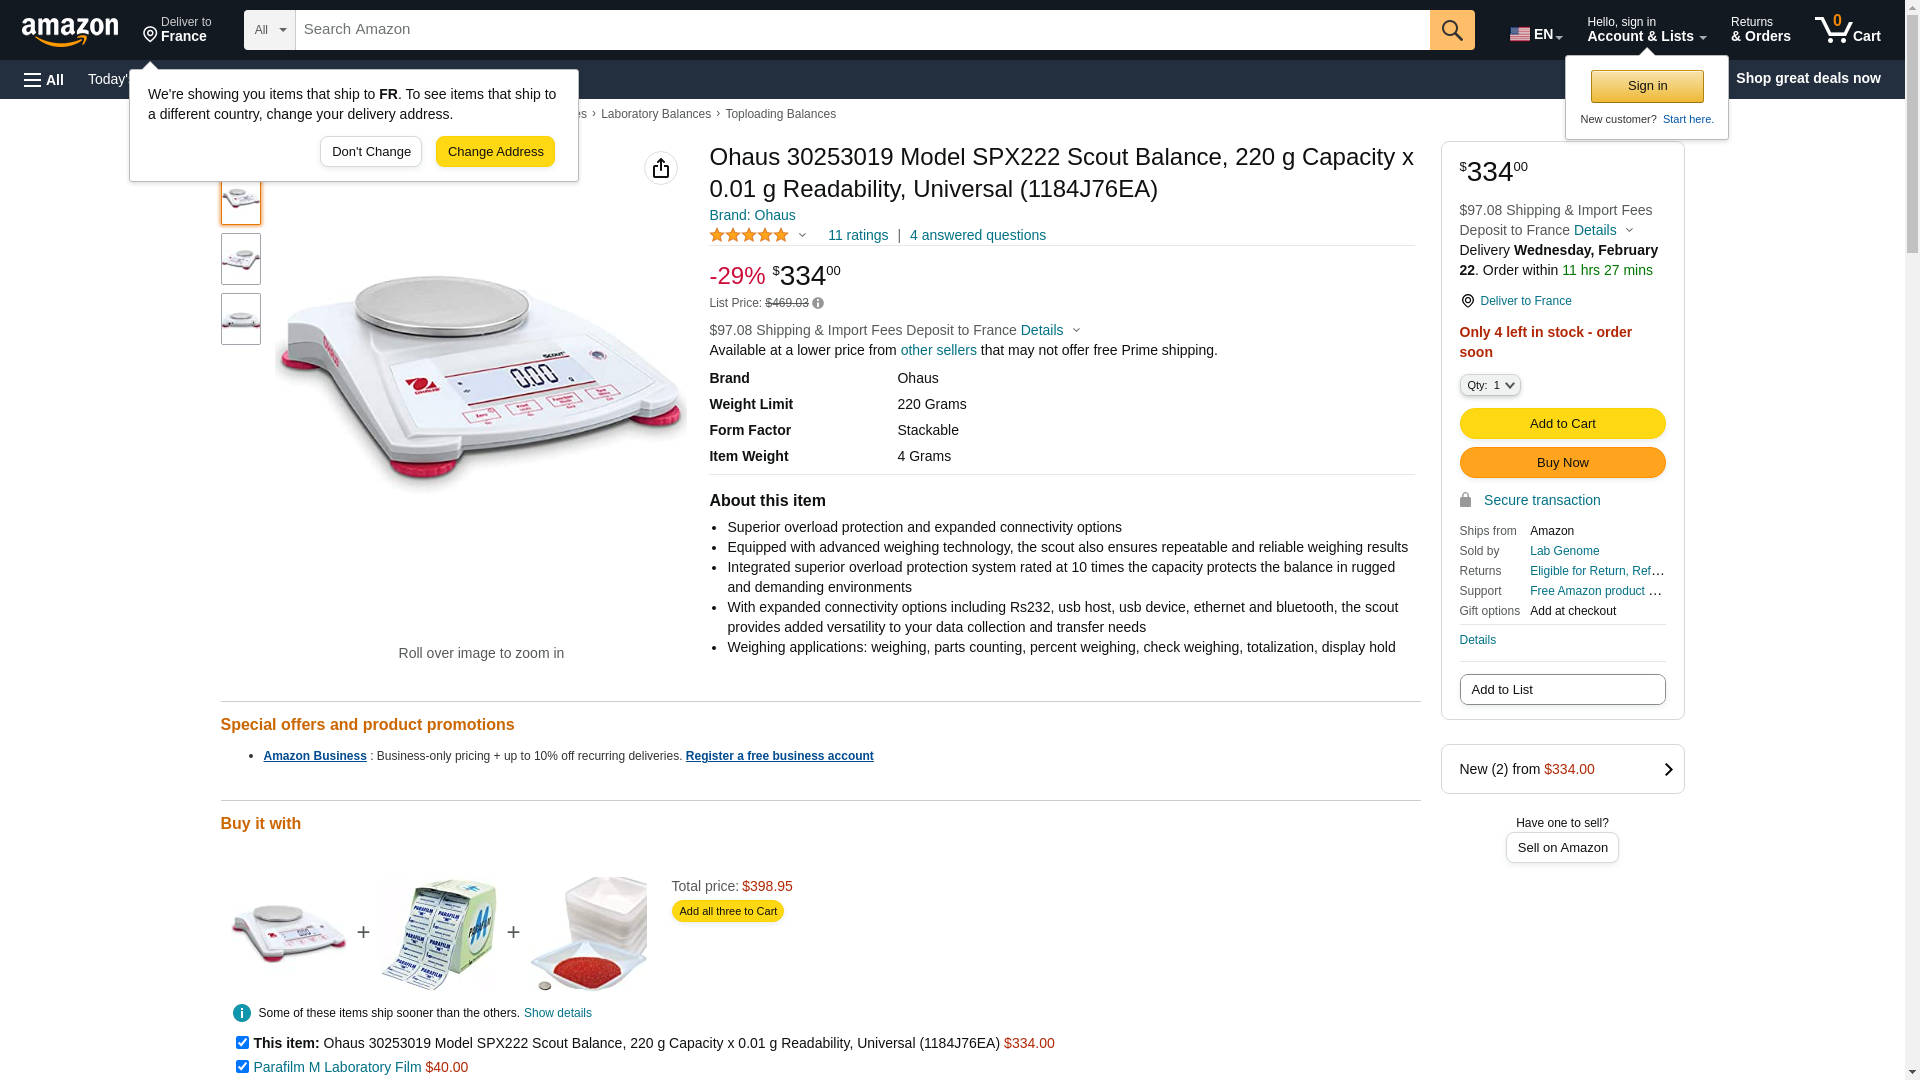Click the search magnifier button
This screenshot has height=1080, width=1920.
[x=1452, y=30]
